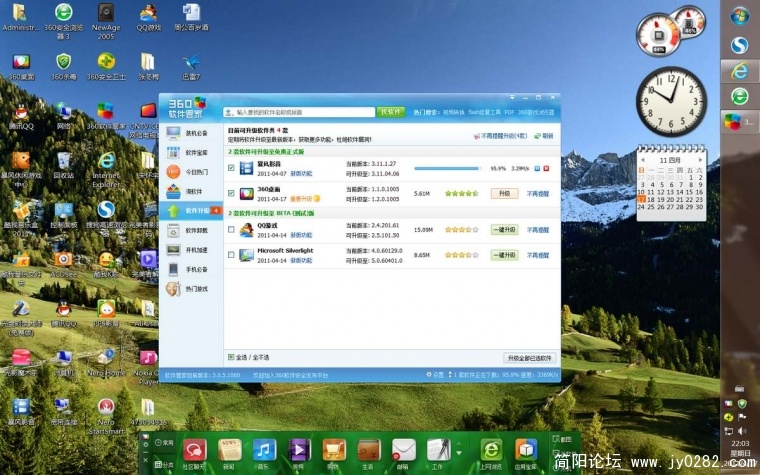Click next month arrow on calendar gadget
The width and height of the screenshot is (760, 475).
tap(700, 159)
